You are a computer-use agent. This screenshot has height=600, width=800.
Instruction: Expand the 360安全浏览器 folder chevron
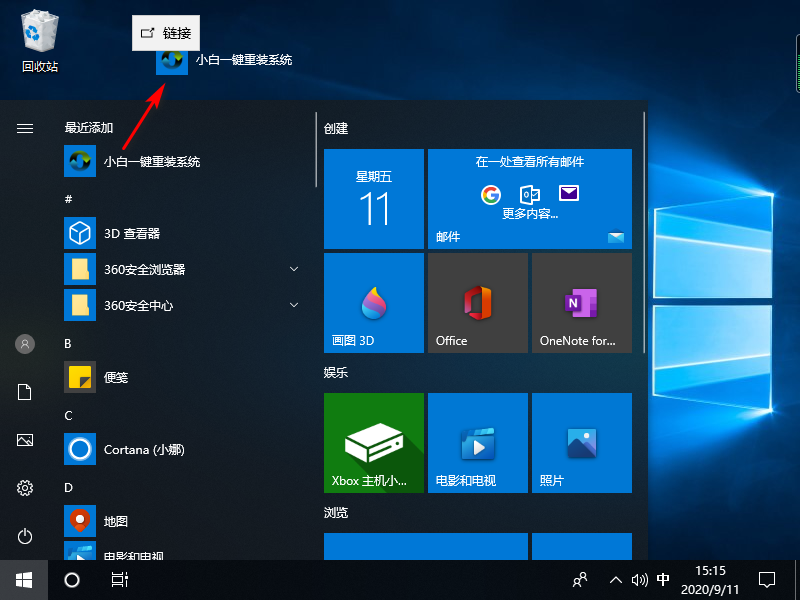click(294, 269)
